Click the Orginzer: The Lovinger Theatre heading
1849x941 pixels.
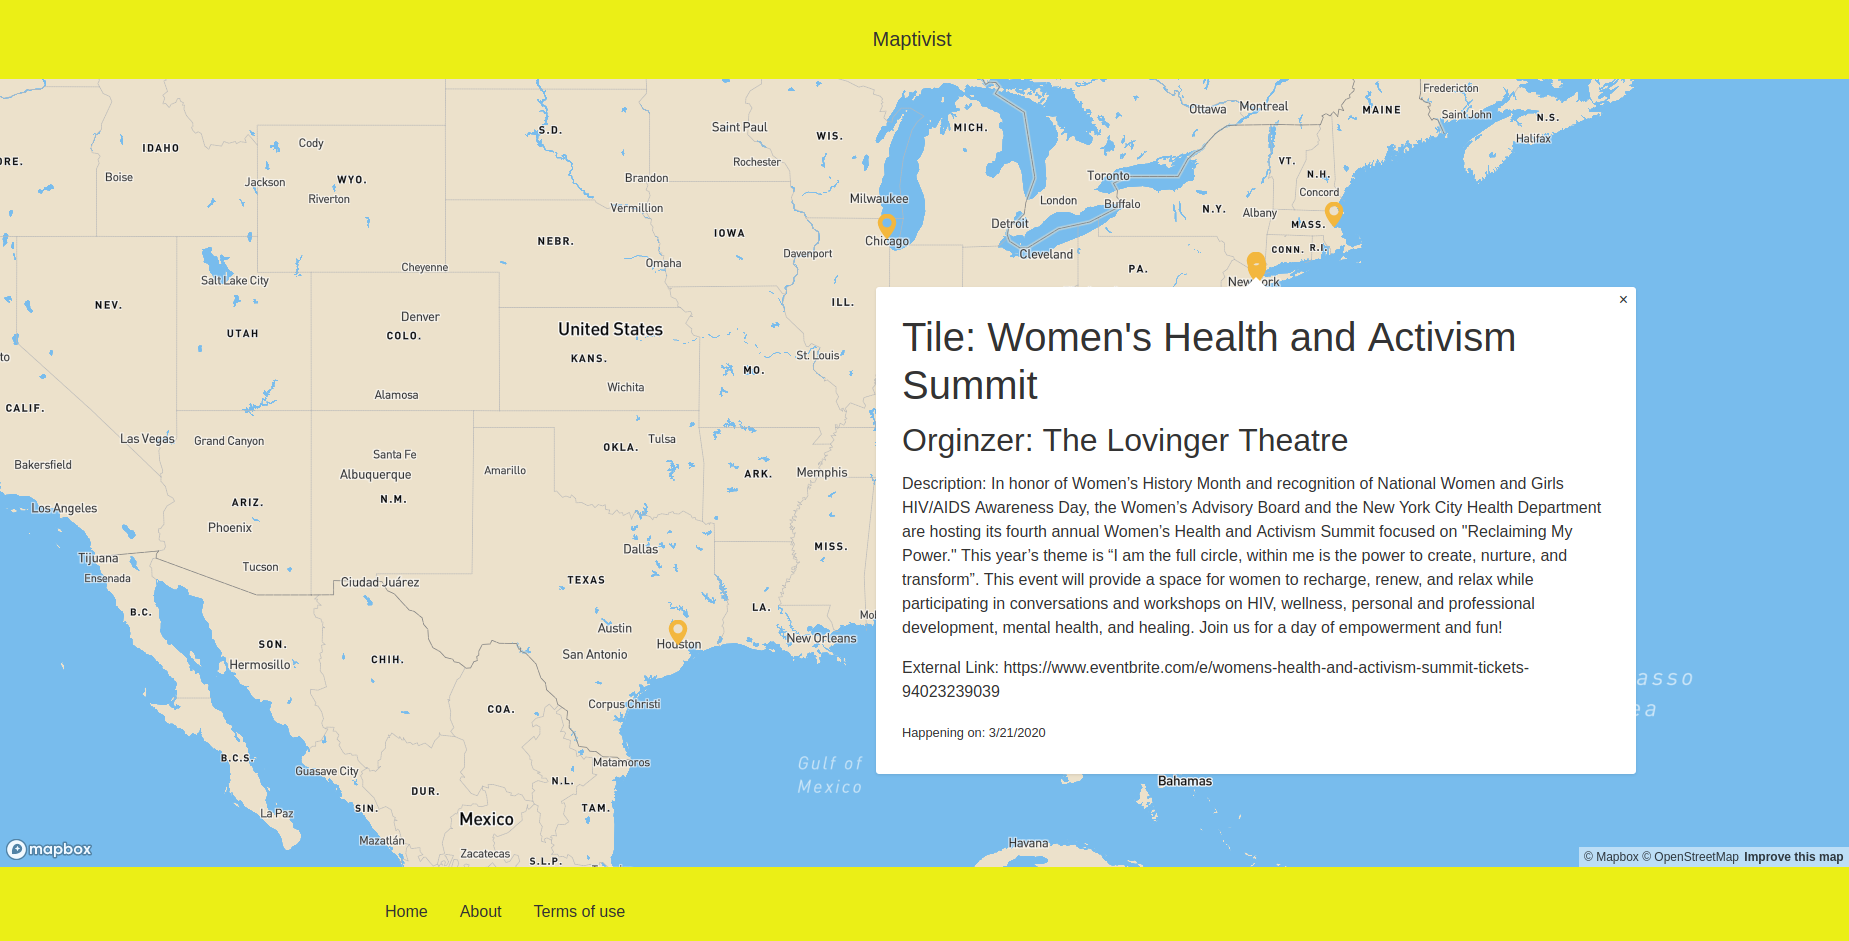pyautogui.click(x=1125, y=440)
